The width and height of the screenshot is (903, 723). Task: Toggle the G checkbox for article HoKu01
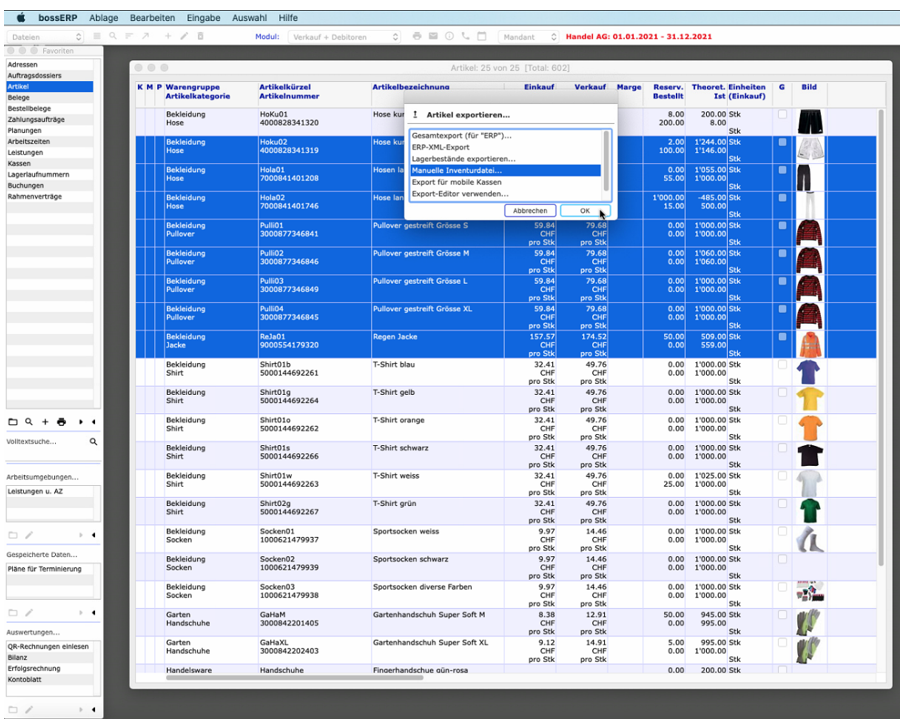point(782,115)
